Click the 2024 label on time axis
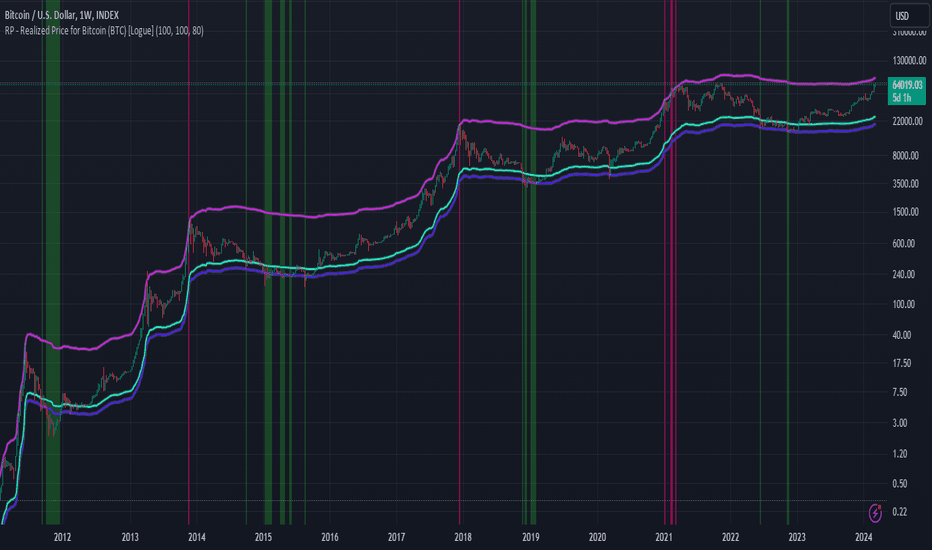 pyautogui.click(x=864, y=538)
